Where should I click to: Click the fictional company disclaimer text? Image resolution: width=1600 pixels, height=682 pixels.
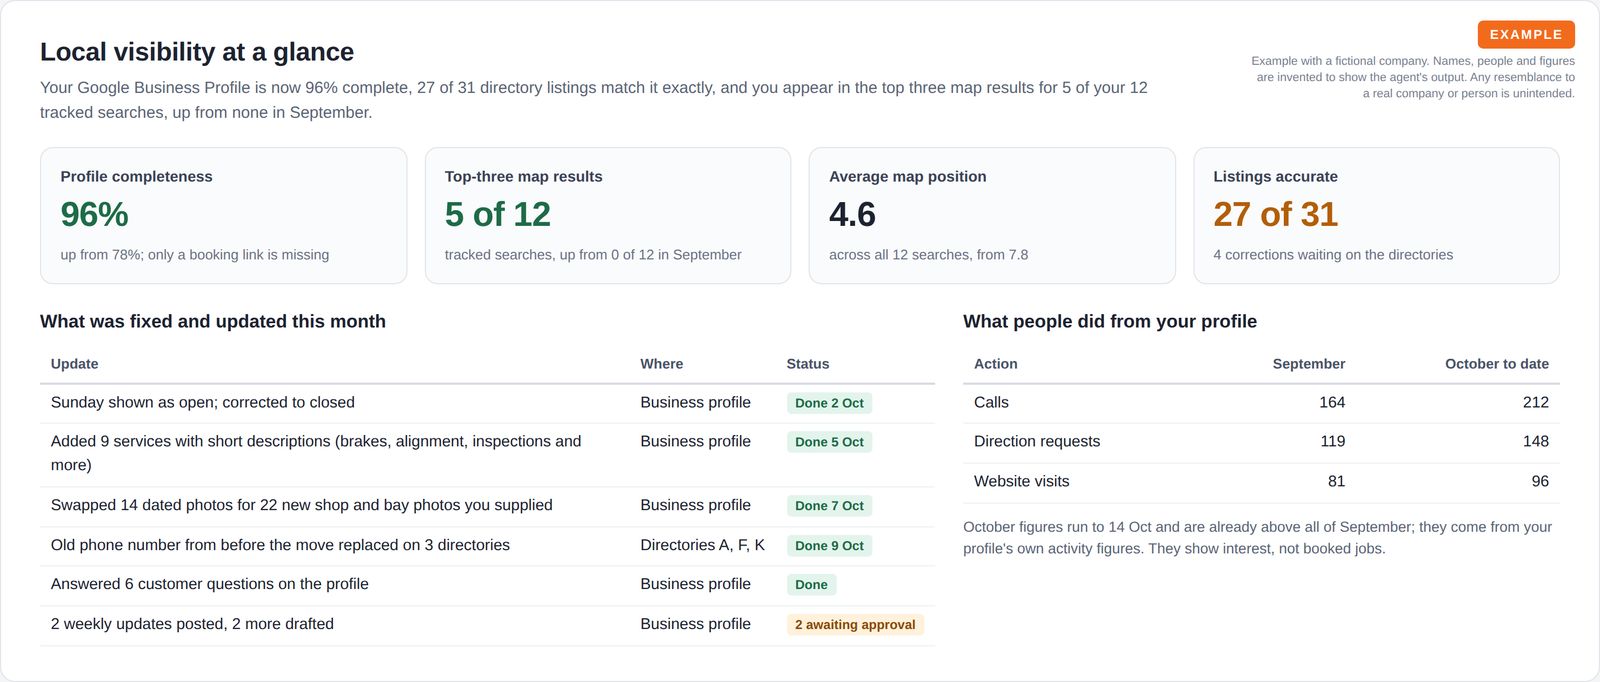1413,77
